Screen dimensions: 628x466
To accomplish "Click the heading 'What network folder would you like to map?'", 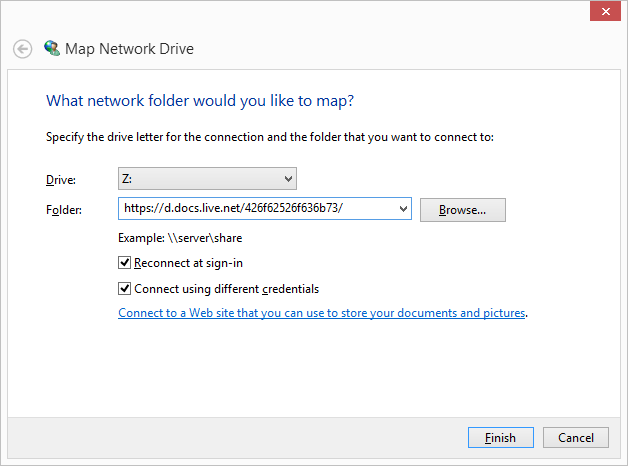I will coord(200,101).
